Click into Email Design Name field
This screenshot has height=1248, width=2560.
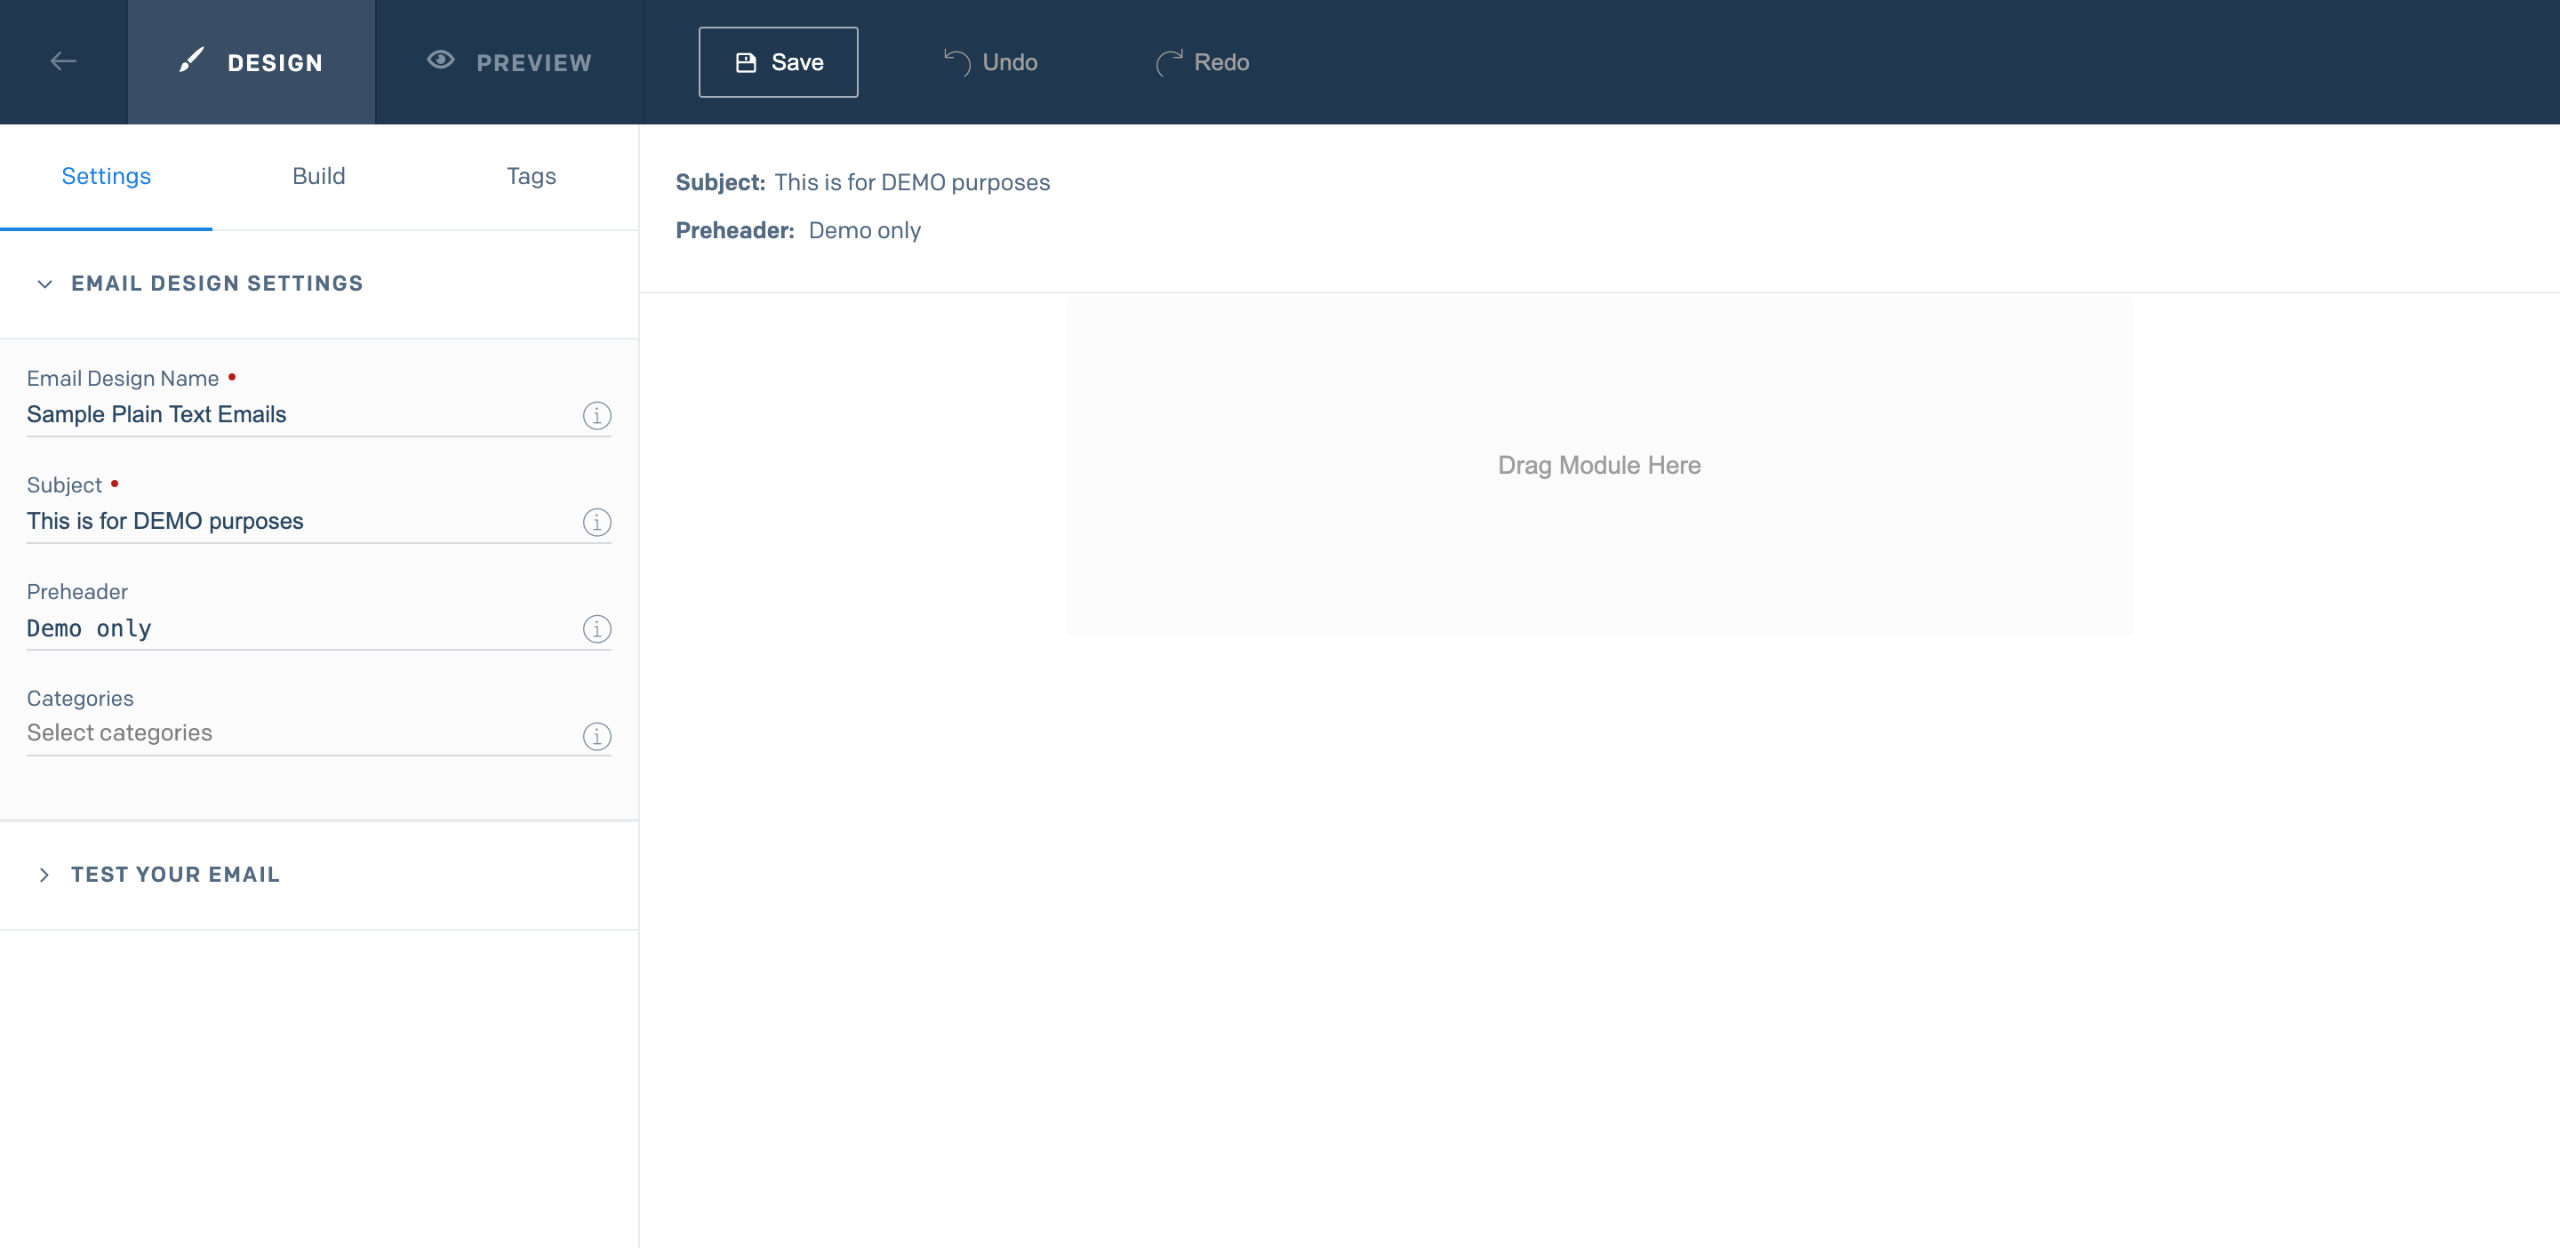[300, 414]
